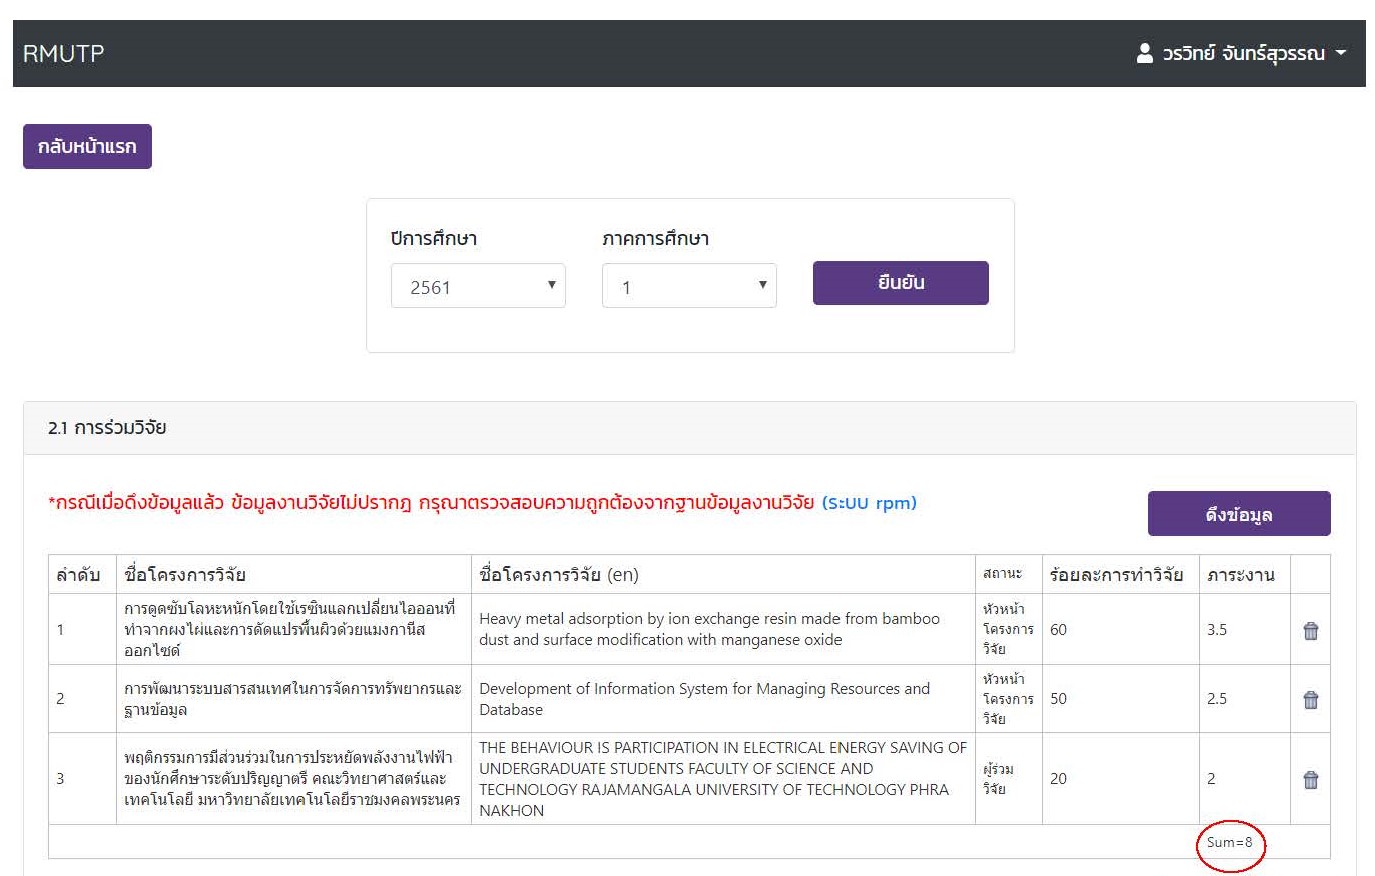Click the user profile icon in header
1375x876 pixels.
1145,53
